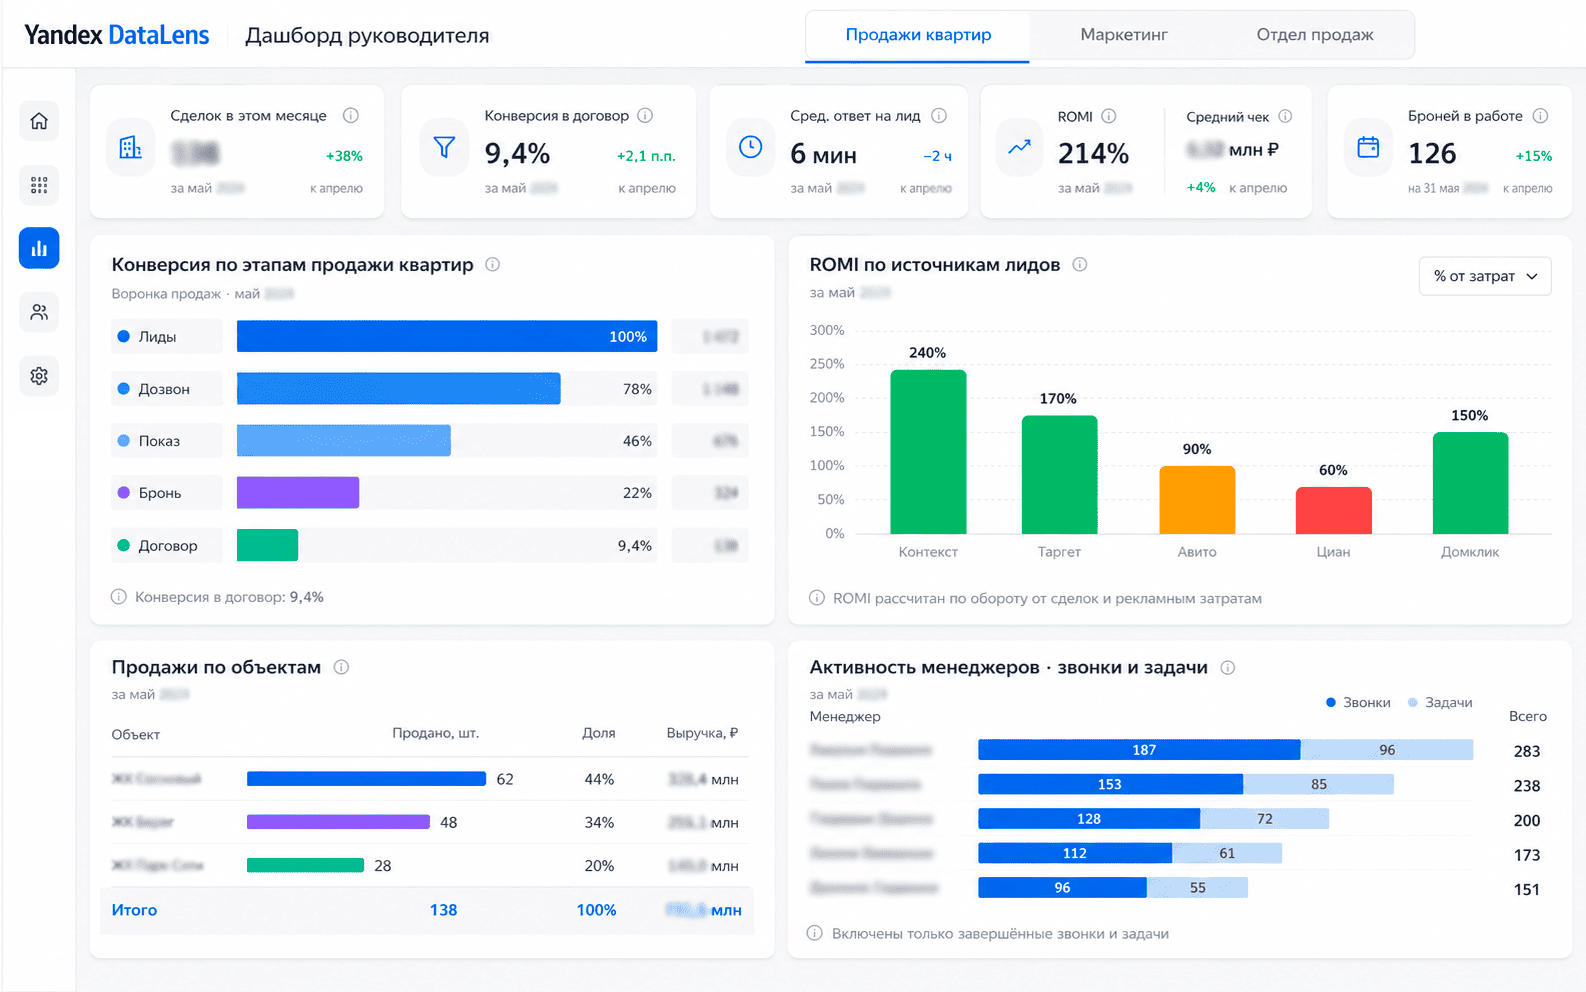Click info icon beside ROMI calculation footnote

click(816, 598)
